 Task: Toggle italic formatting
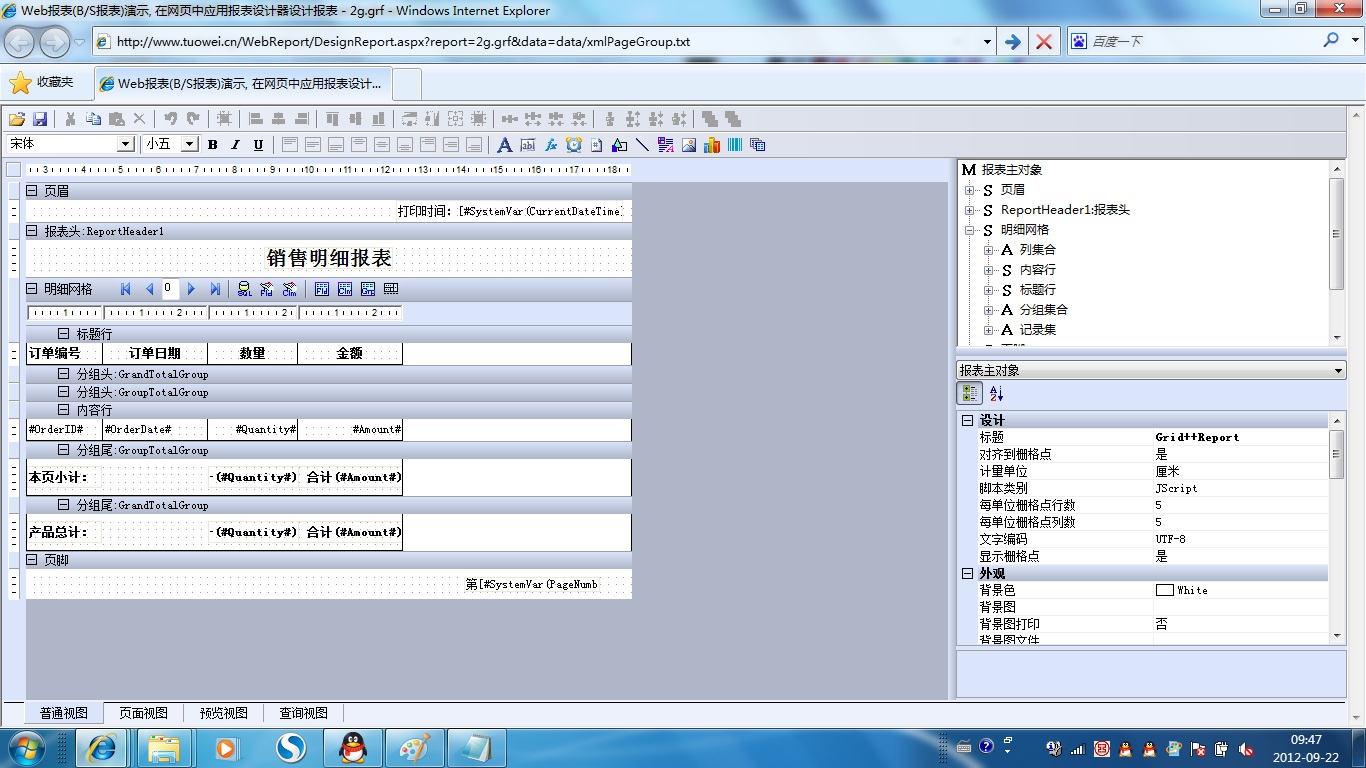click(236, 145)
